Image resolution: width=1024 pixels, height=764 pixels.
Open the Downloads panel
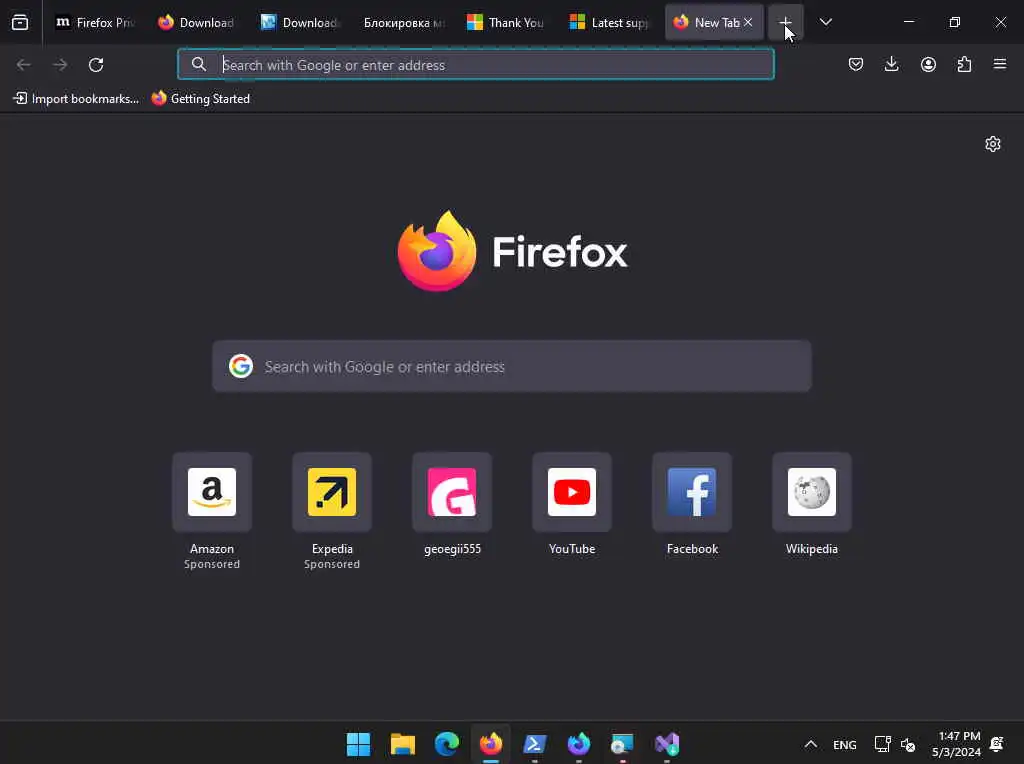(x=891, y=64)
